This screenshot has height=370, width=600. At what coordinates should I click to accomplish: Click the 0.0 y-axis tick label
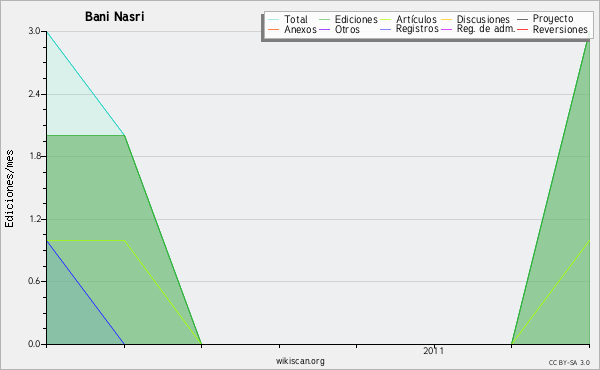[34, 344]
